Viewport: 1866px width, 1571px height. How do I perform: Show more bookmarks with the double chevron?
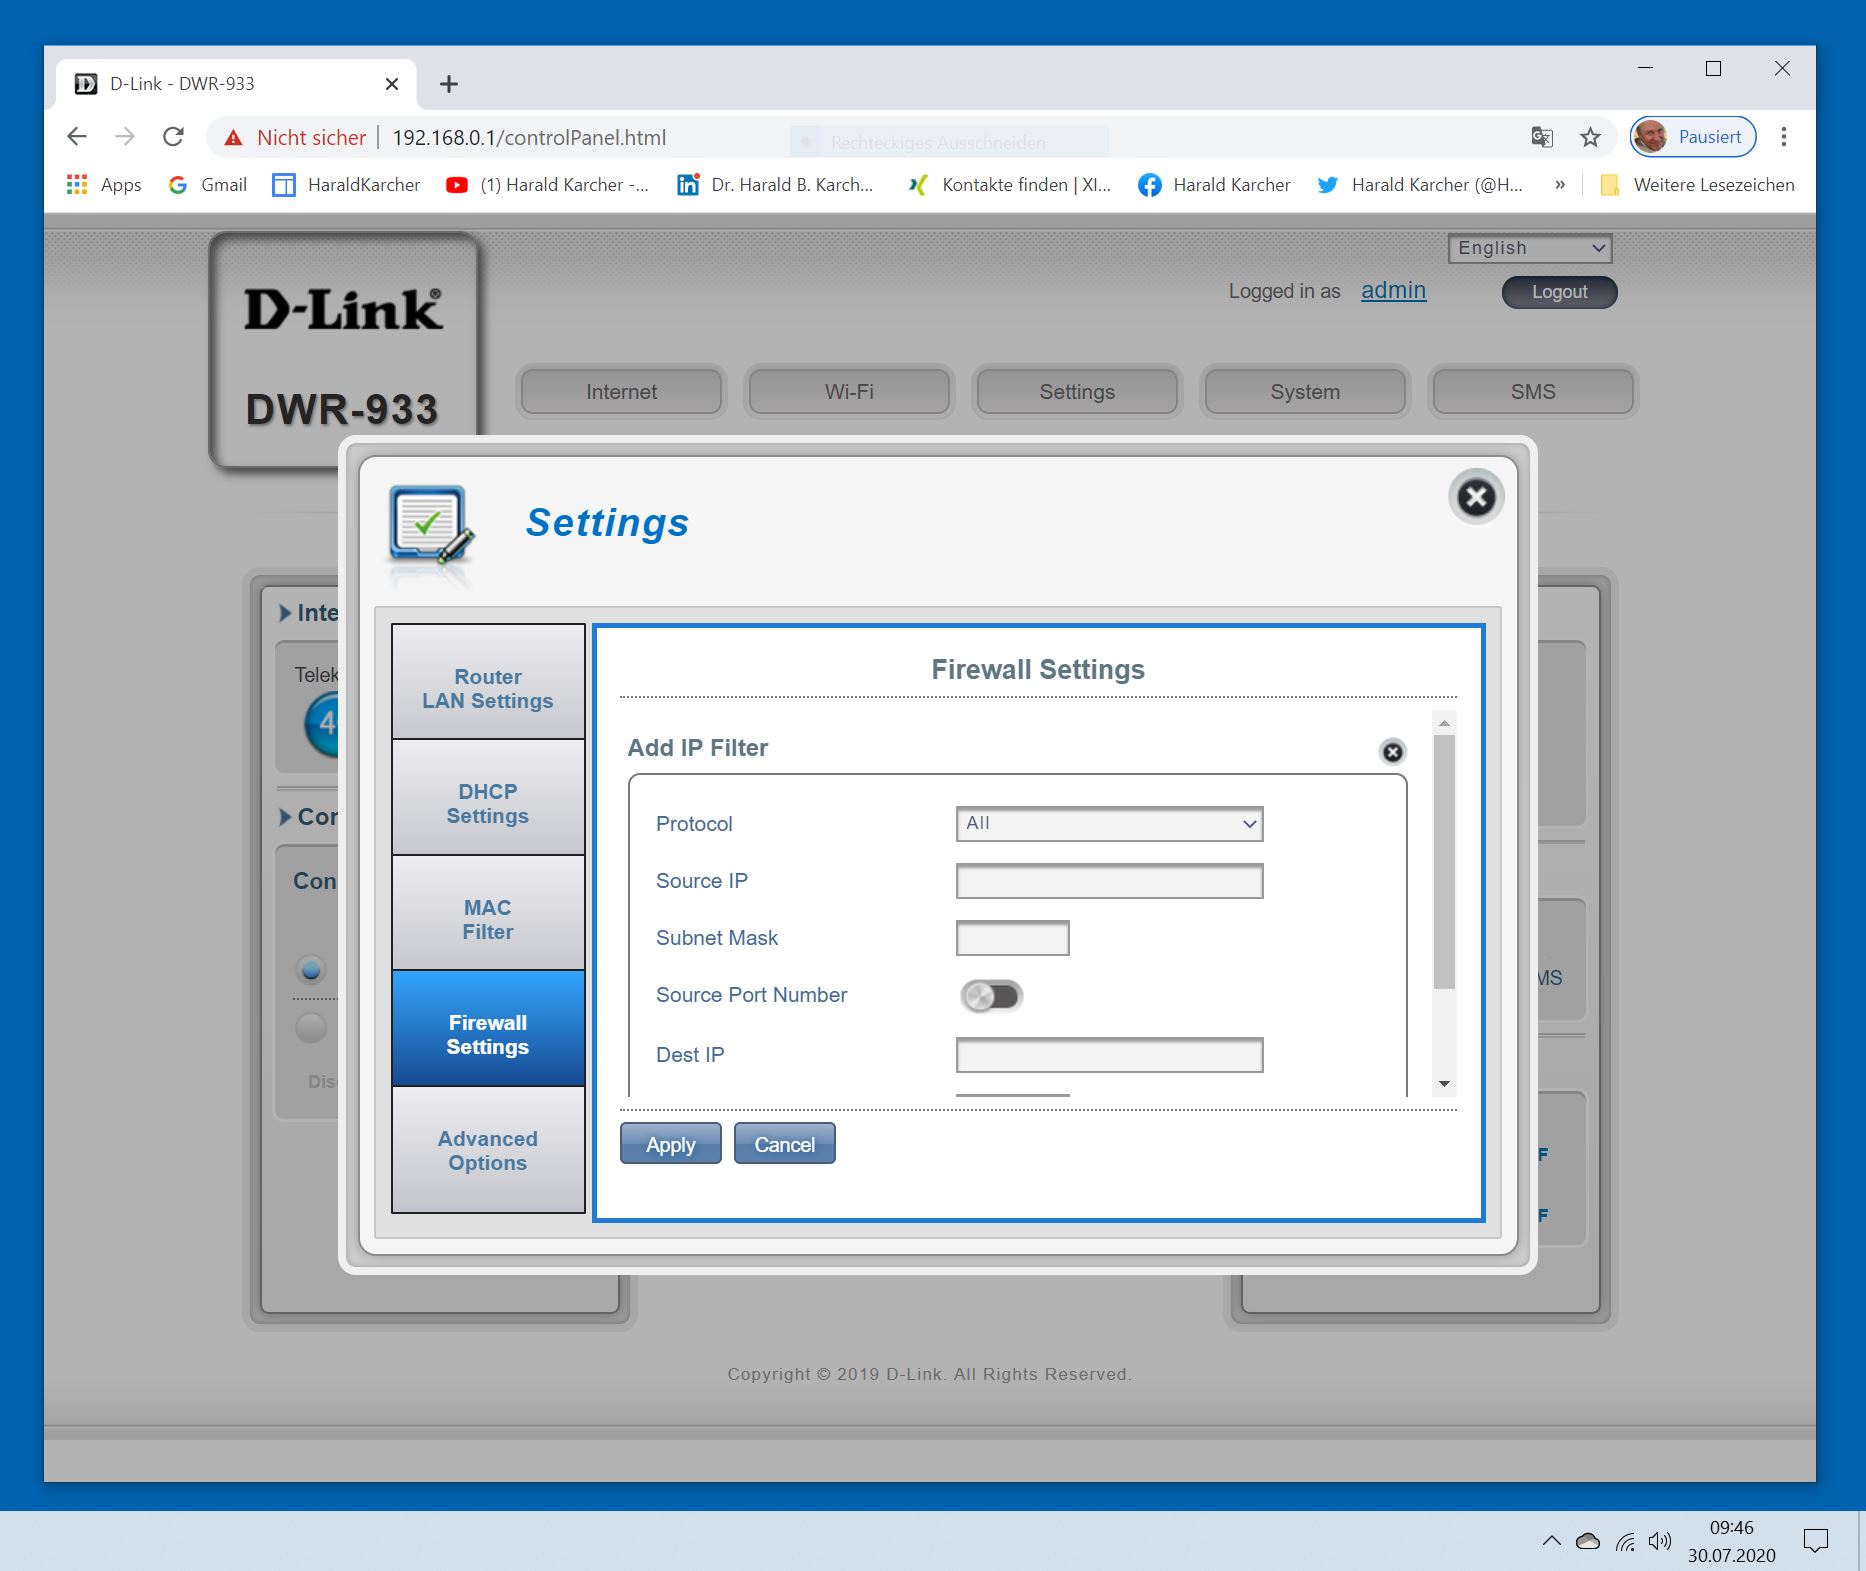pyautogui.click(x=1559, y=185)
